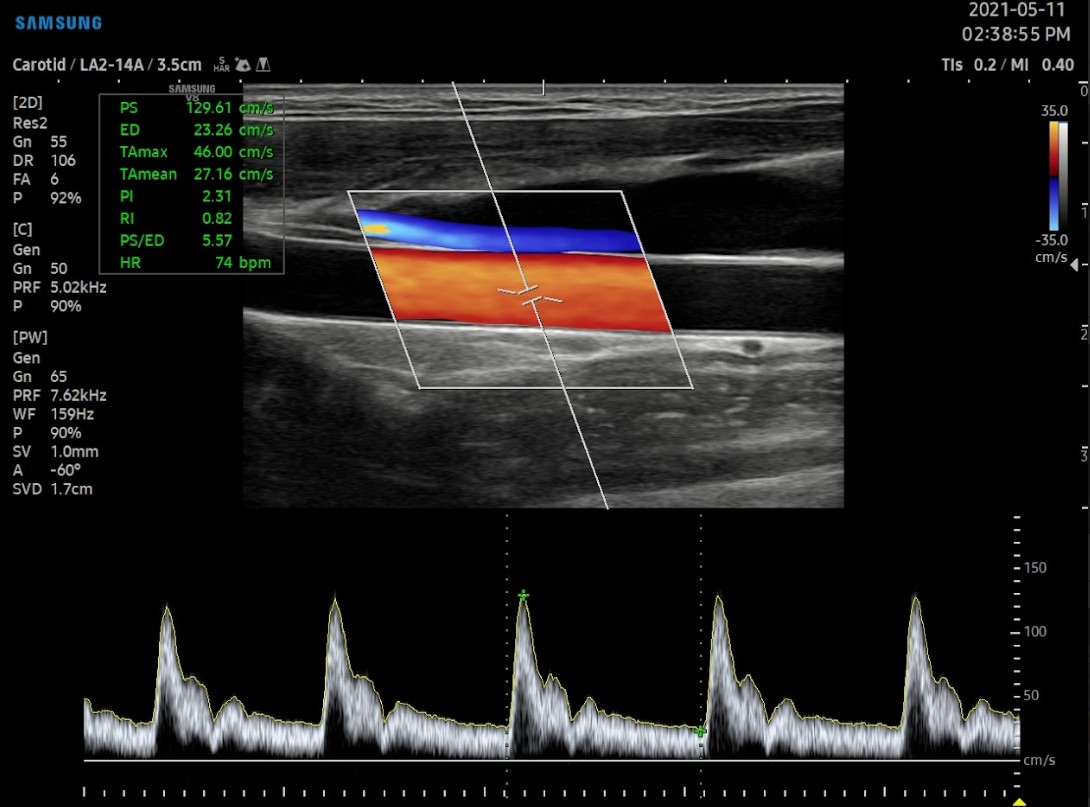
Task: Click the green peak systolic caliper marker
Action: tap(523, 595)
